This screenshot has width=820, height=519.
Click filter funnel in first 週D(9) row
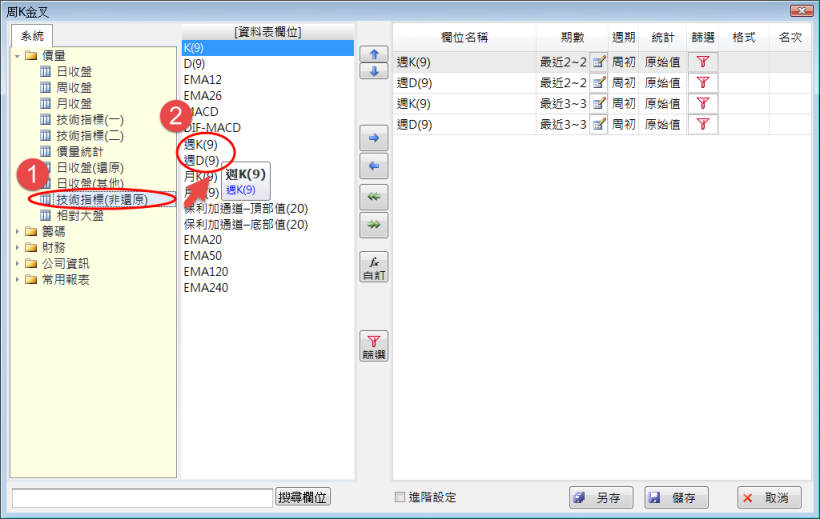pyautogui.click(x=702, y=83)
